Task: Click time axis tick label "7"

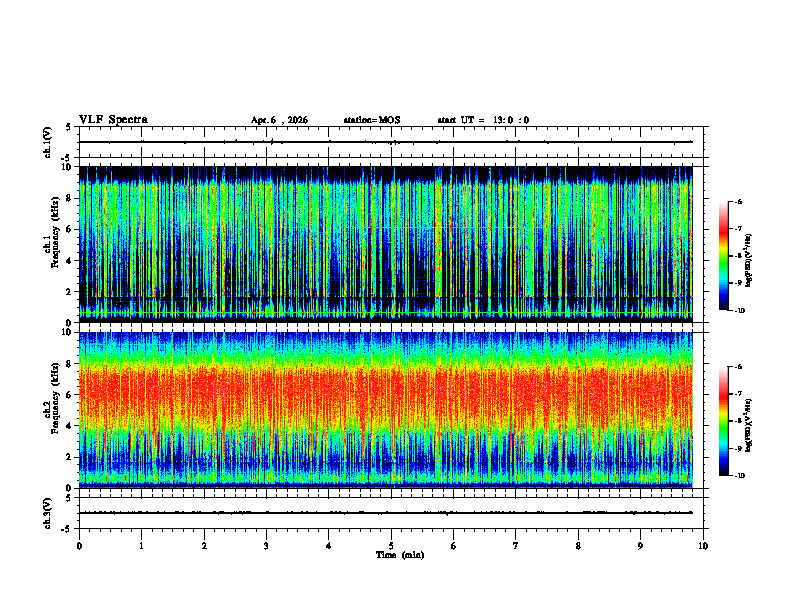Action: (x=516, y=546)
